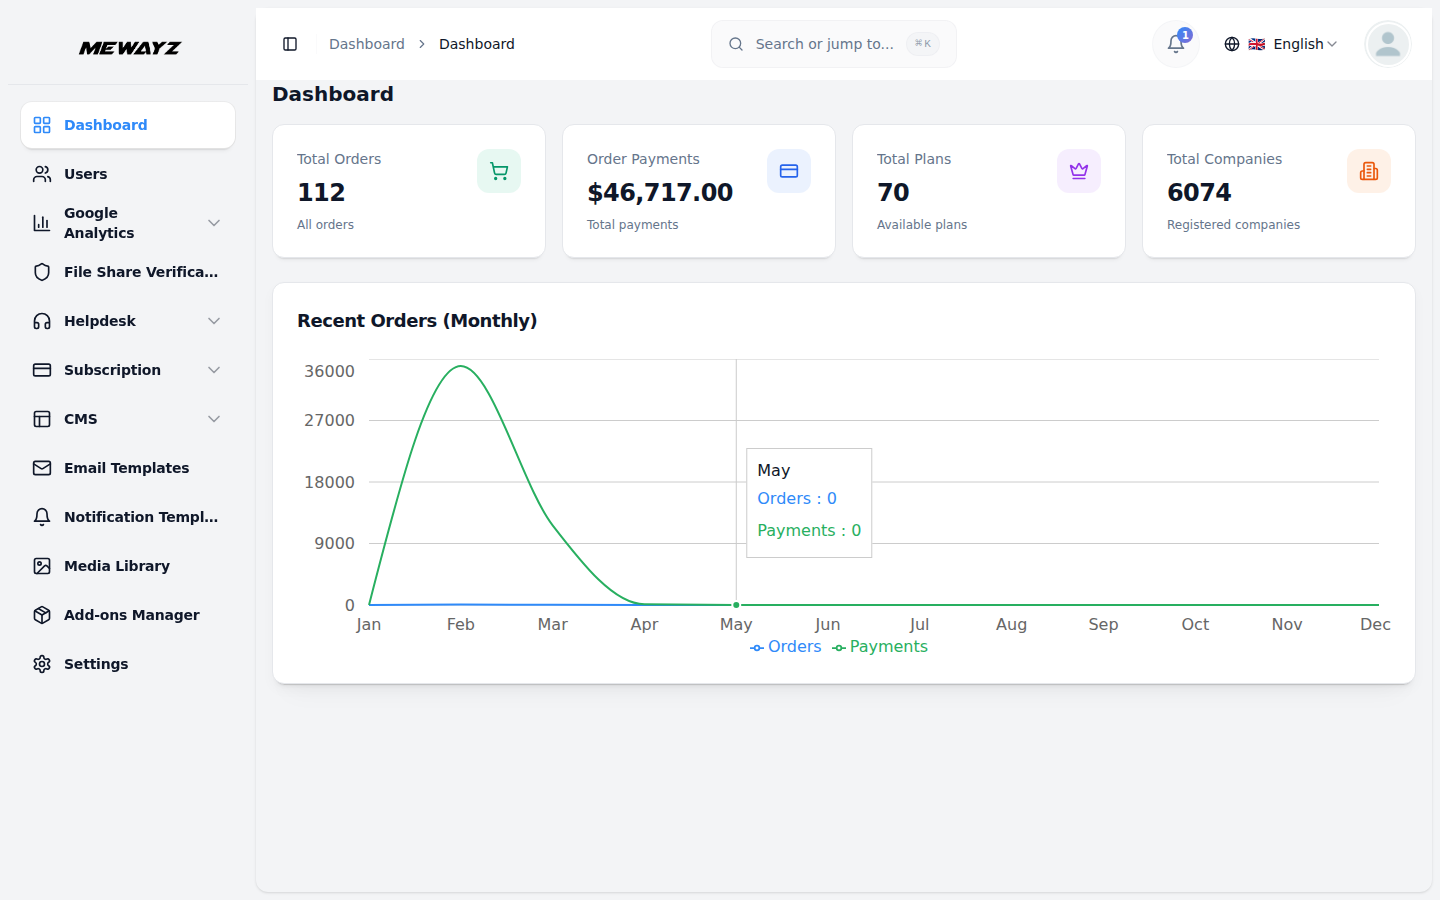Click the globe language icon in header

pos(1232,44)
